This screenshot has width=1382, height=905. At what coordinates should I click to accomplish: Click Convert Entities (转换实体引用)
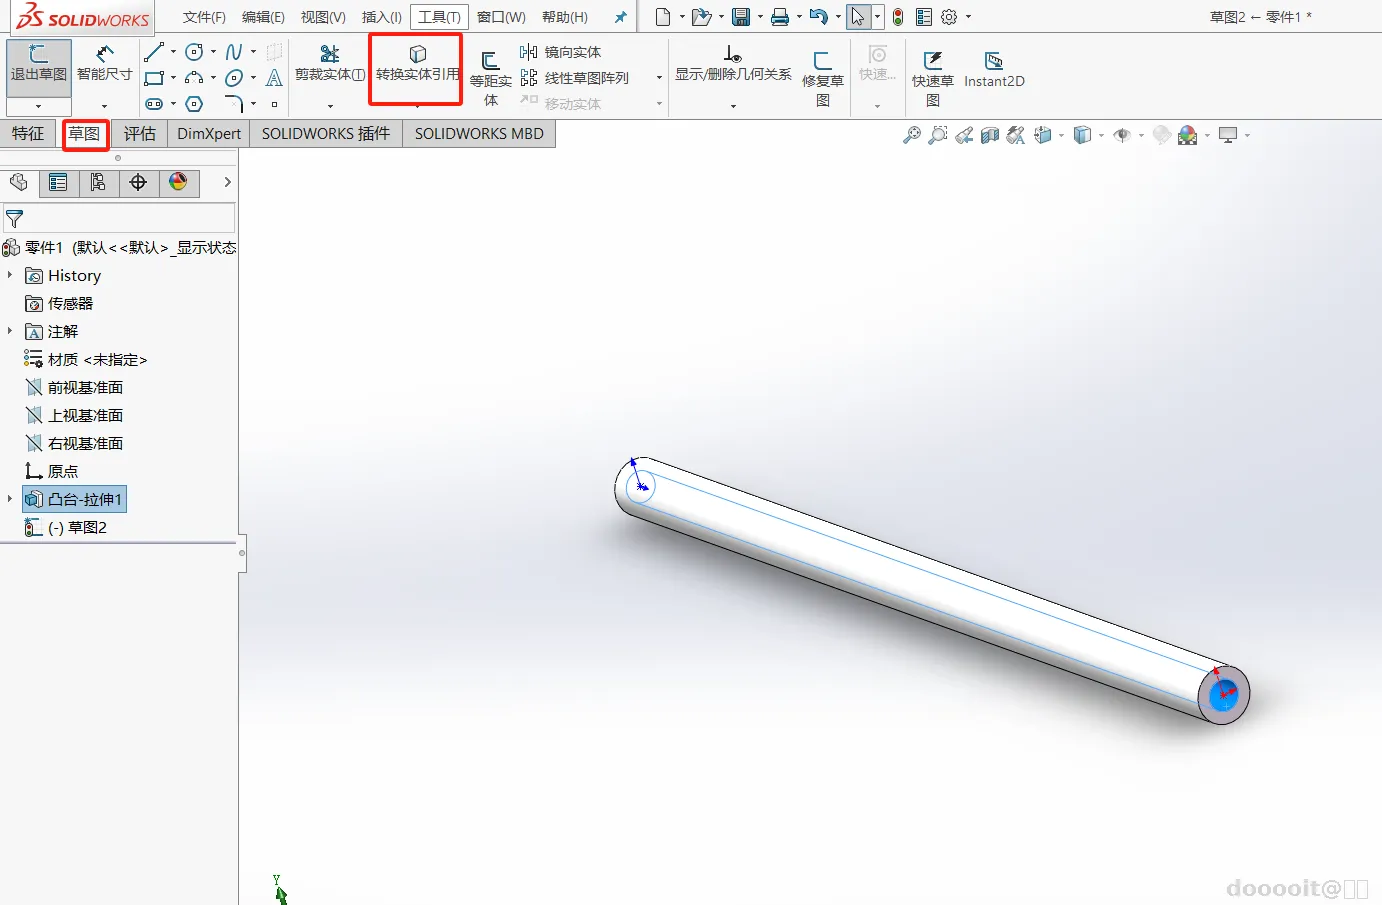417,65
